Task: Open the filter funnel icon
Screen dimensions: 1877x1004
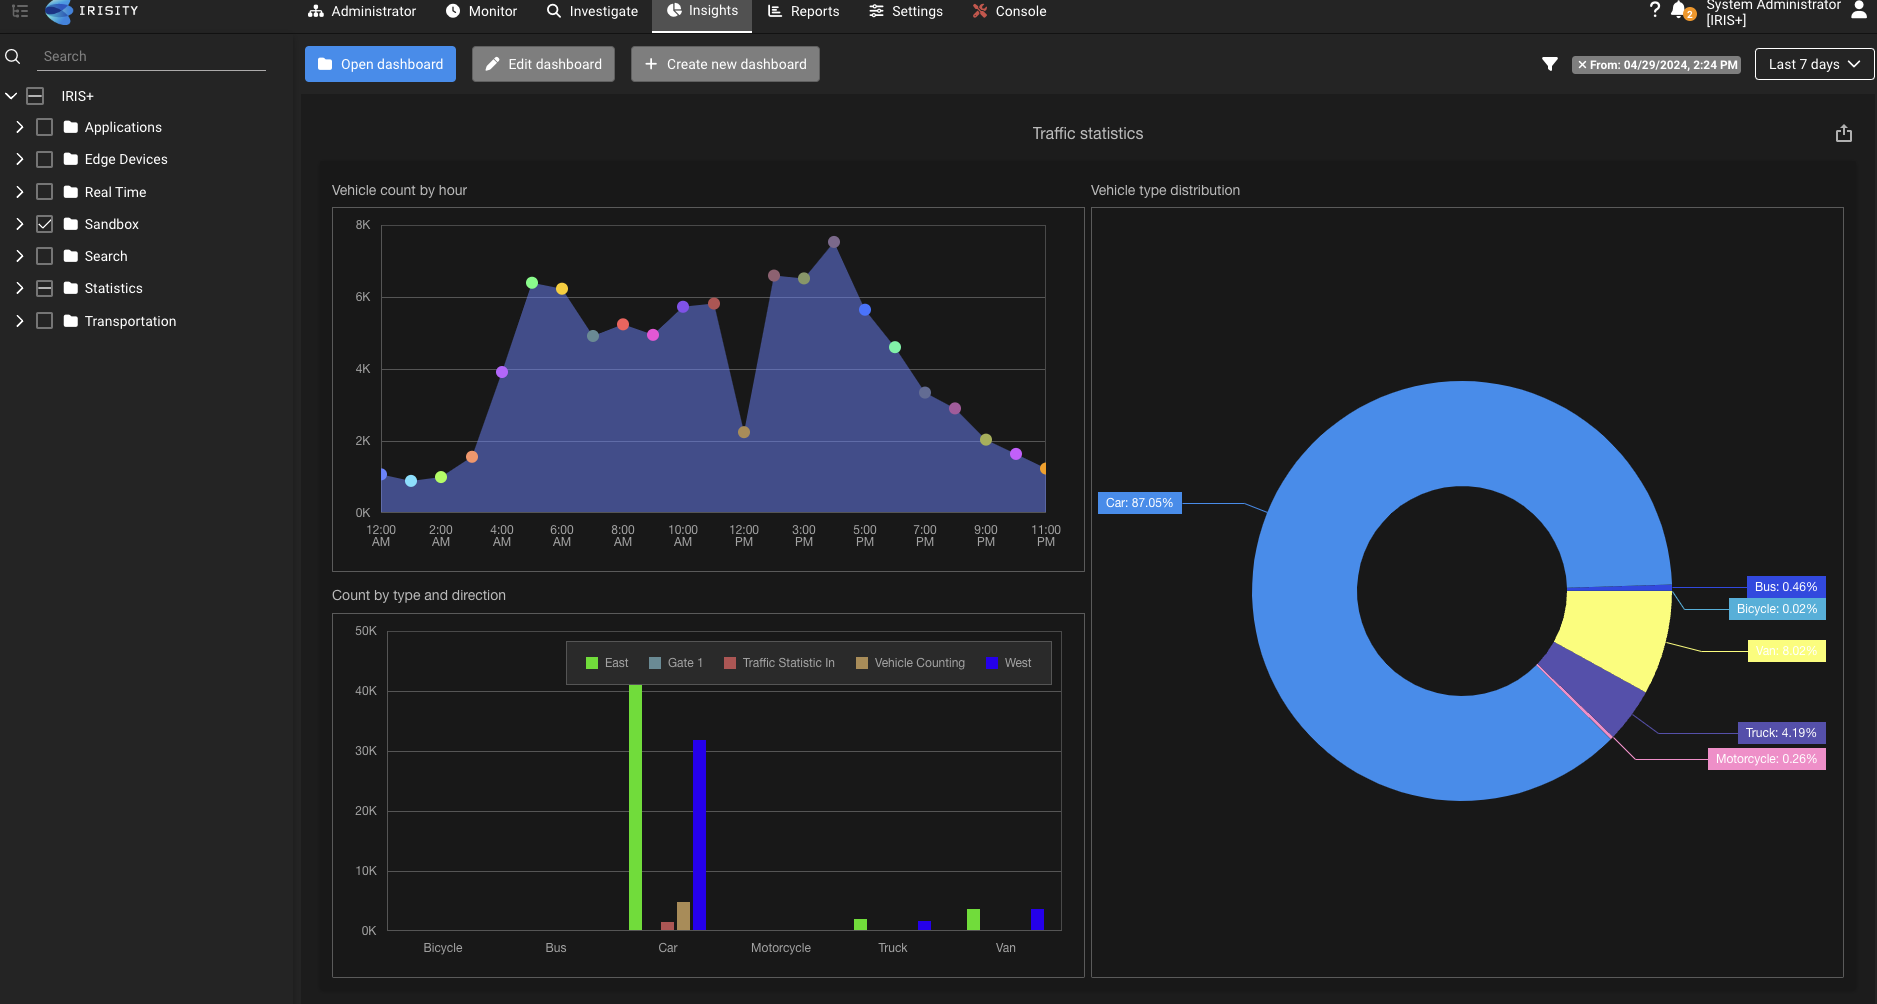Action: click(1550, 64)
